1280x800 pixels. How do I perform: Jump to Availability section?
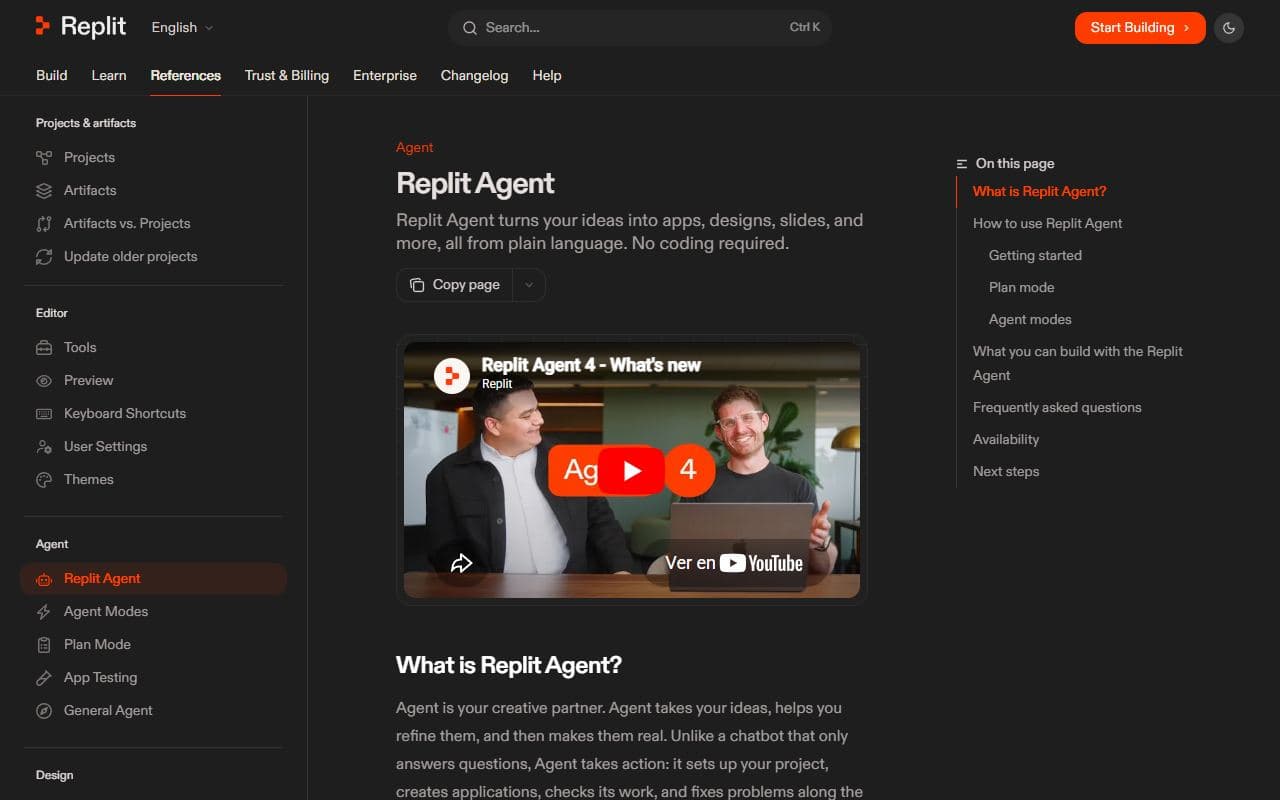[1006, 439]
